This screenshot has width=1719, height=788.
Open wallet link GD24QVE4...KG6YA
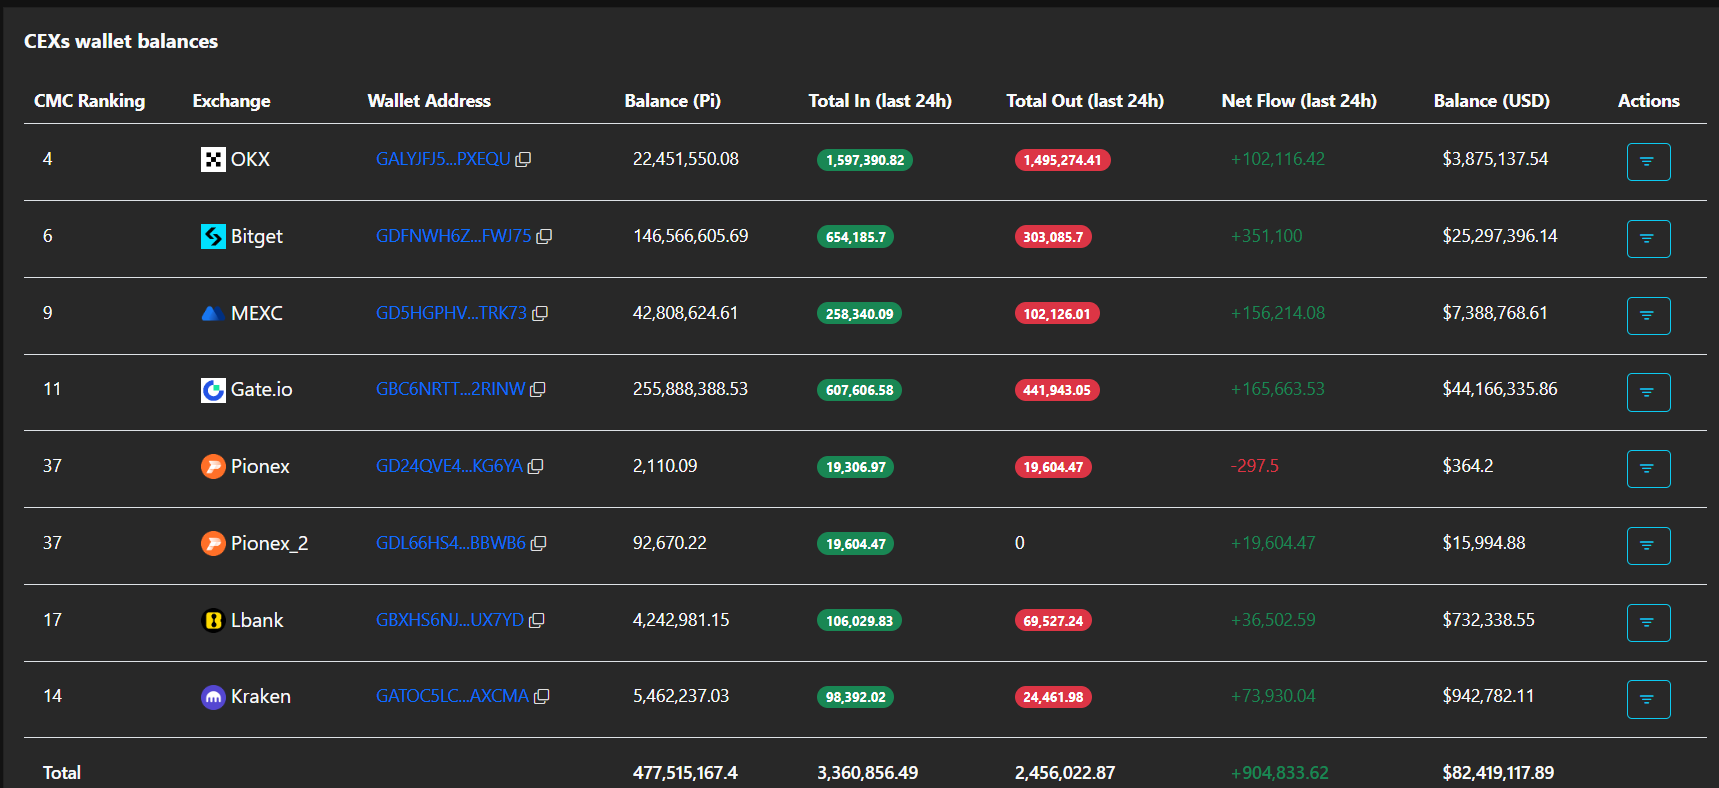pyautogui.click(x=449, y=466)
